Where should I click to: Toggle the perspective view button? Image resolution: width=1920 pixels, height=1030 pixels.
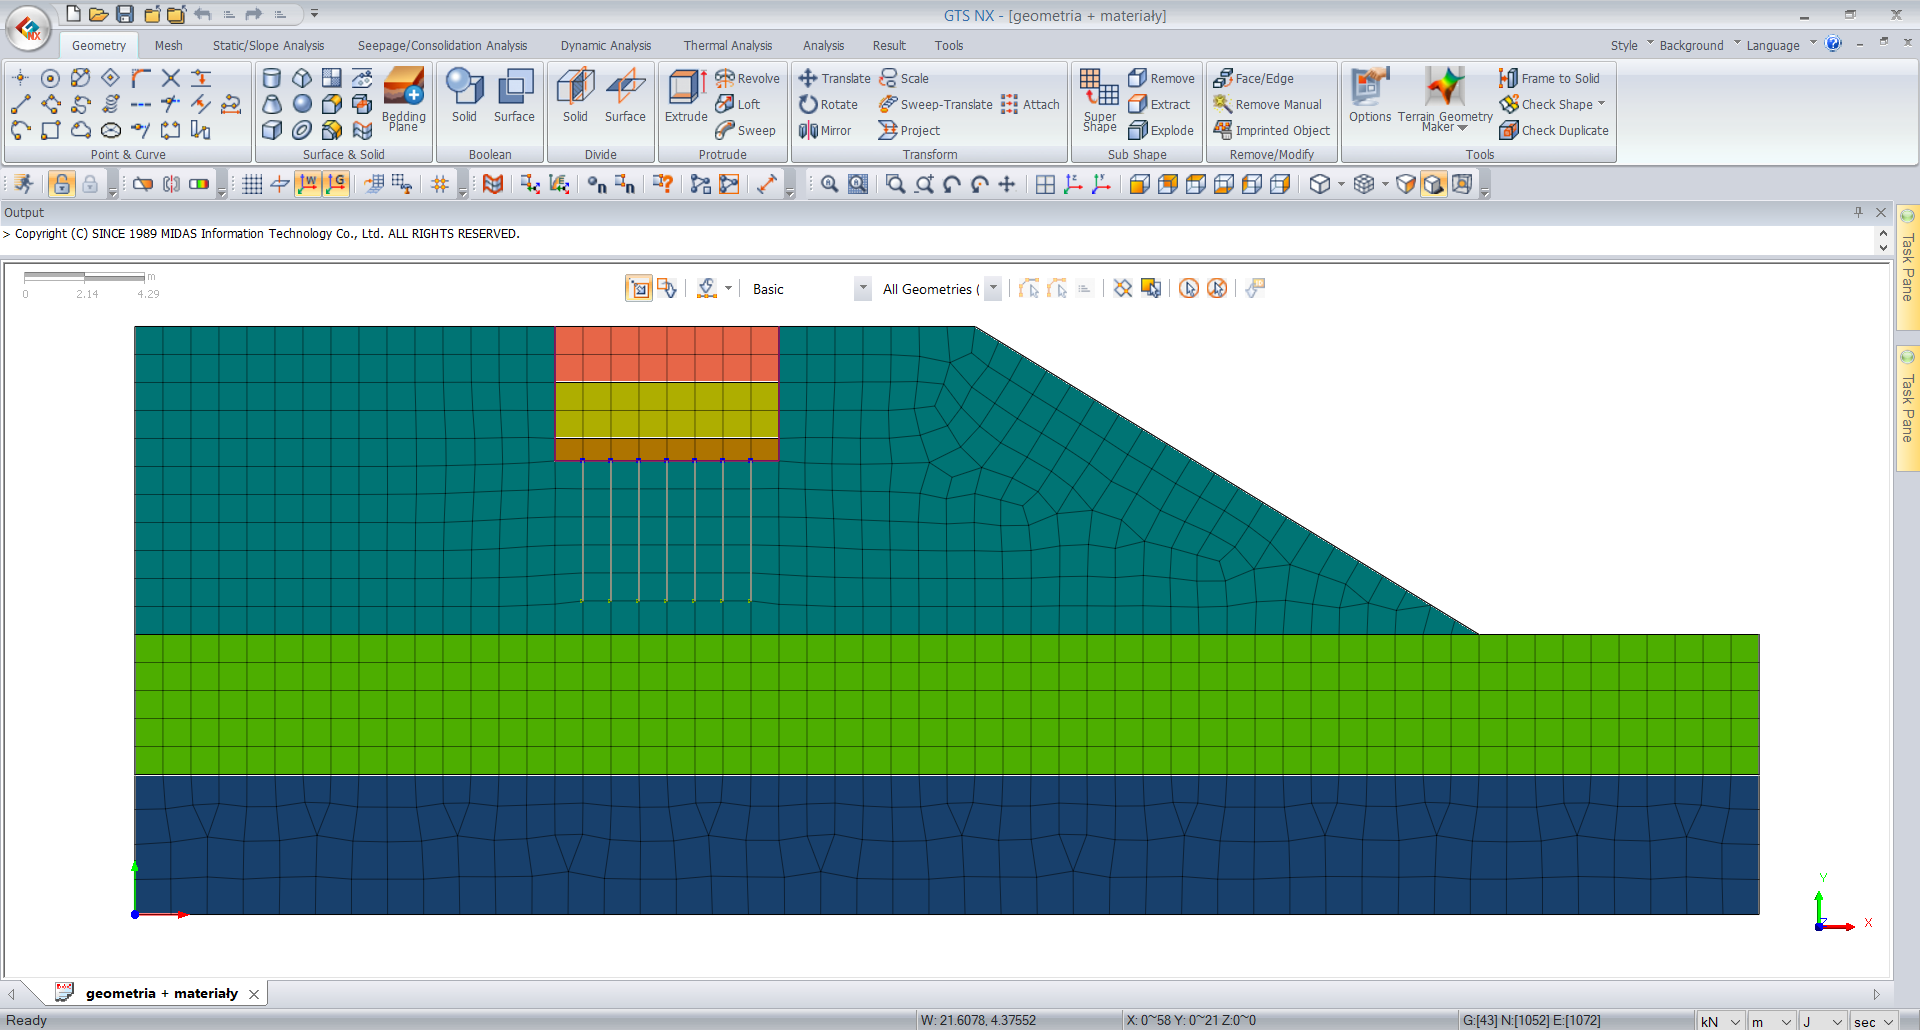(1461, 184)
